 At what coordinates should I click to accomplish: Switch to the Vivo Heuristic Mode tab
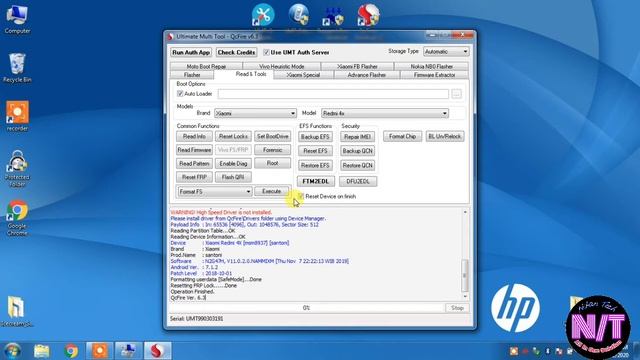click(282, 66)
